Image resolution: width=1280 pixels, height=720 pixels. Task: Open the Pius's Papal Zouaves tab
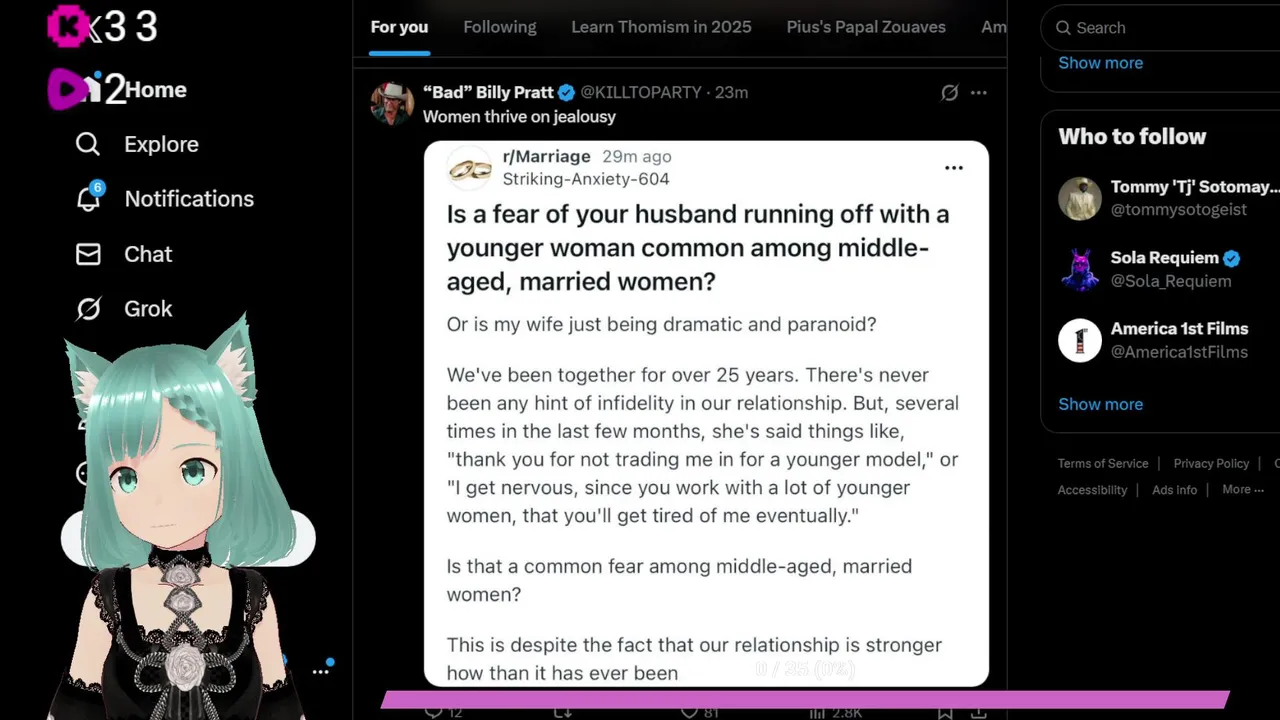pos(866,27)
